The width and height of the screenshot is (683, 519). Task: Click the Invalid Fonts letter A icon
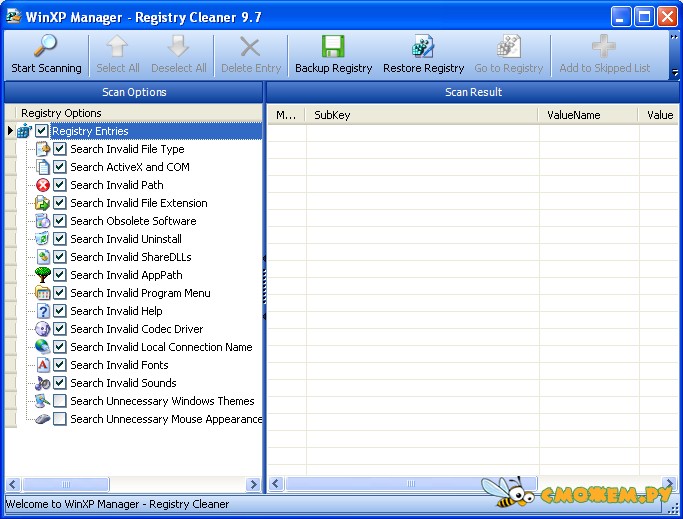(43, 365)
